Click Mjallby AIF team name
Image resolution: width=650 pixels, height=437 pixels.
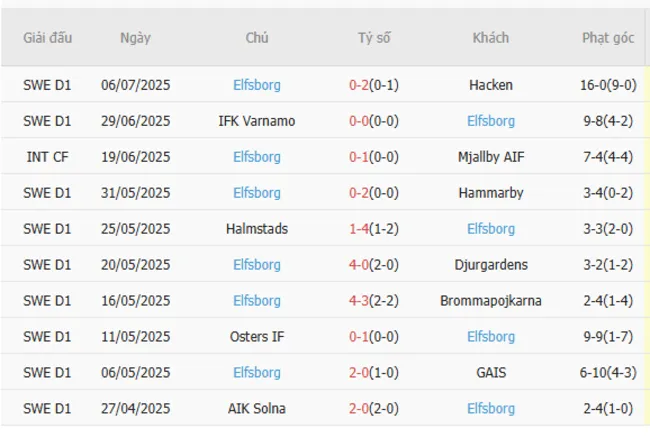coord(490,157)
